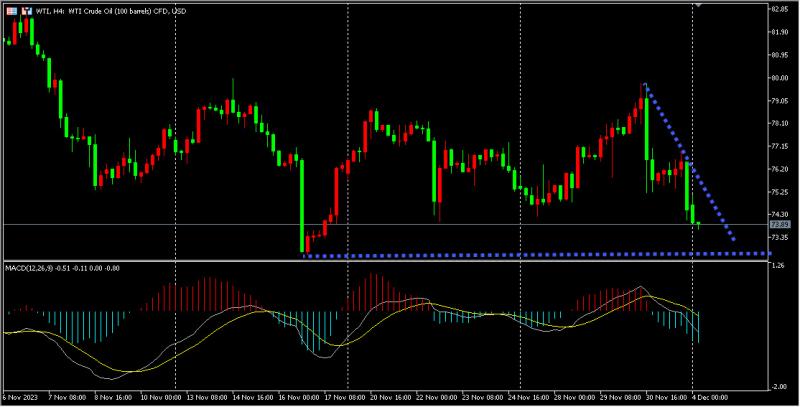Click the 82.85 price axis label
800x407 pixels.
[x=780, y=9]
